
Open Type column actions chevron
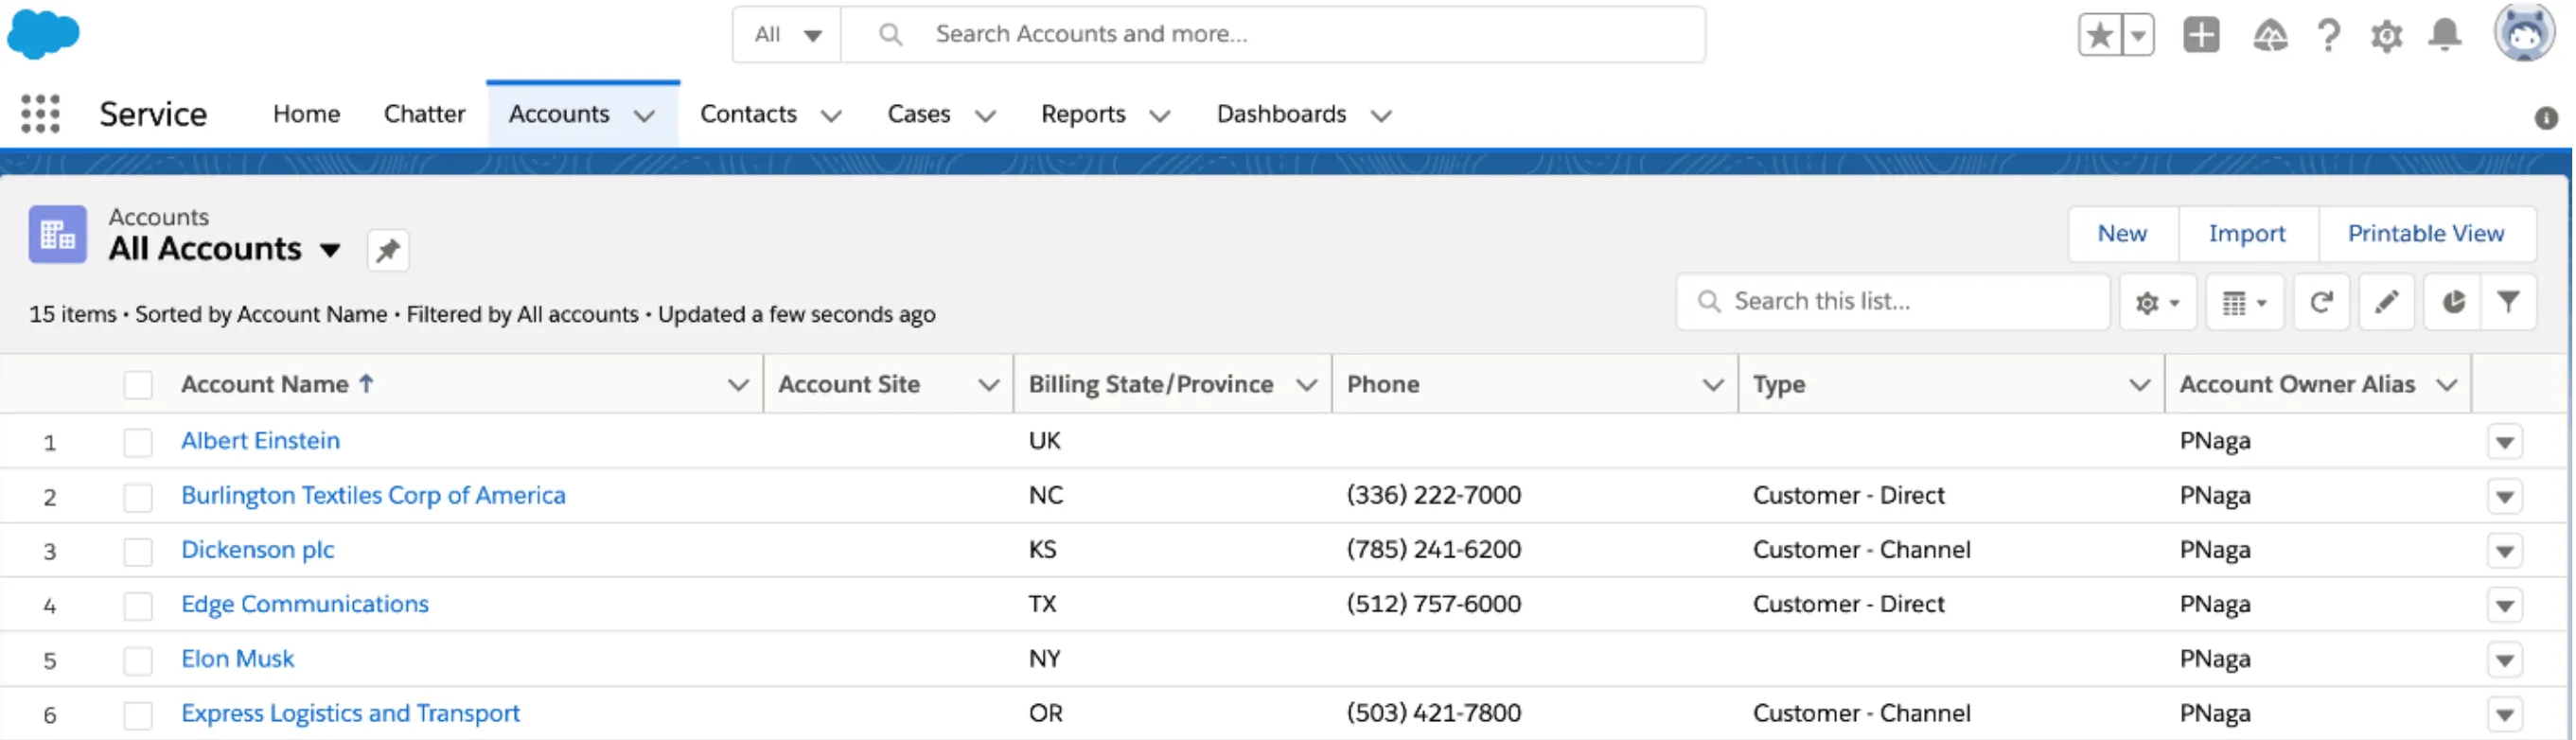click(2139, 385)
